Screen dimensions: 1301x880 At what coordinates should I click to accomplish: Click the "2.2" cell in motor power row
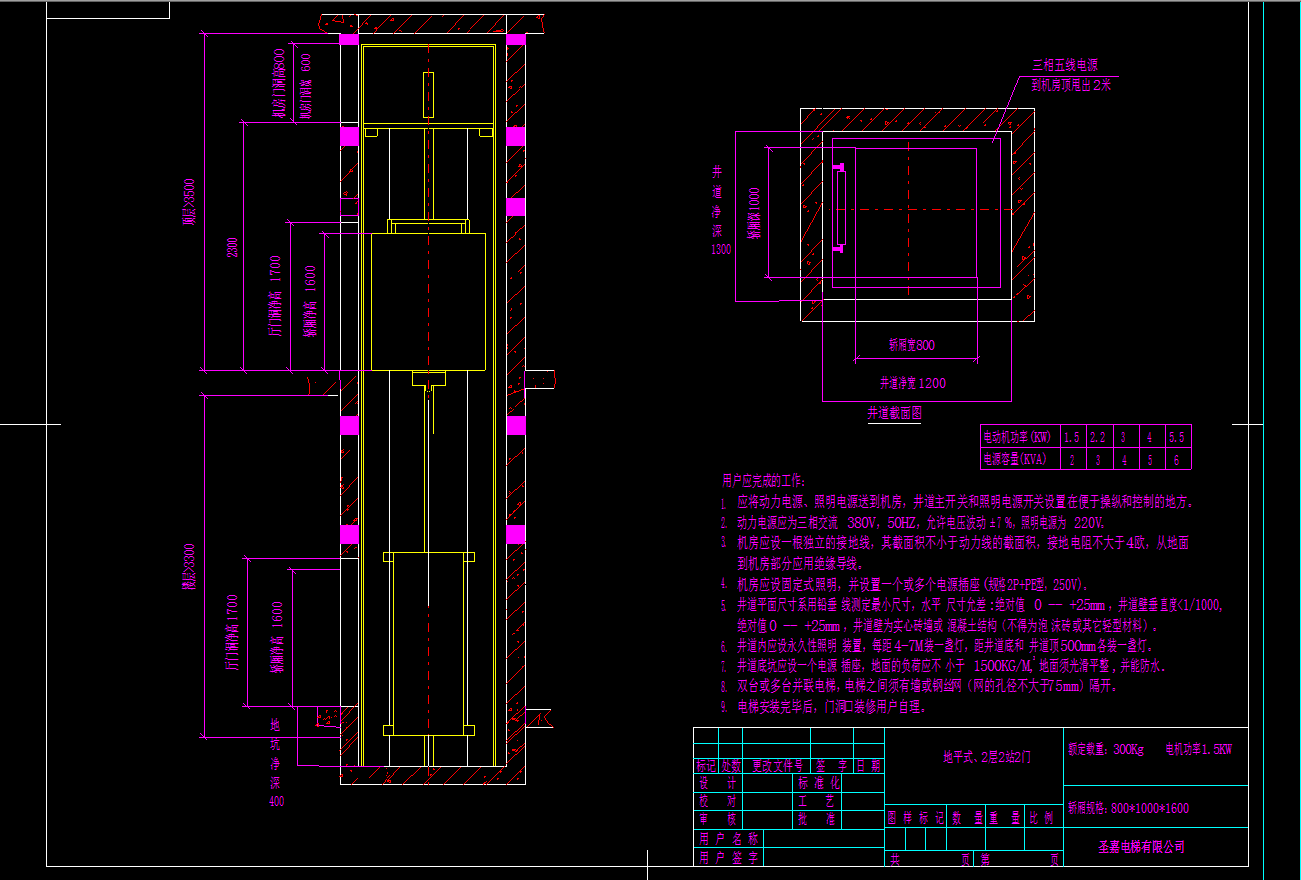click(x=1097, y=437)
